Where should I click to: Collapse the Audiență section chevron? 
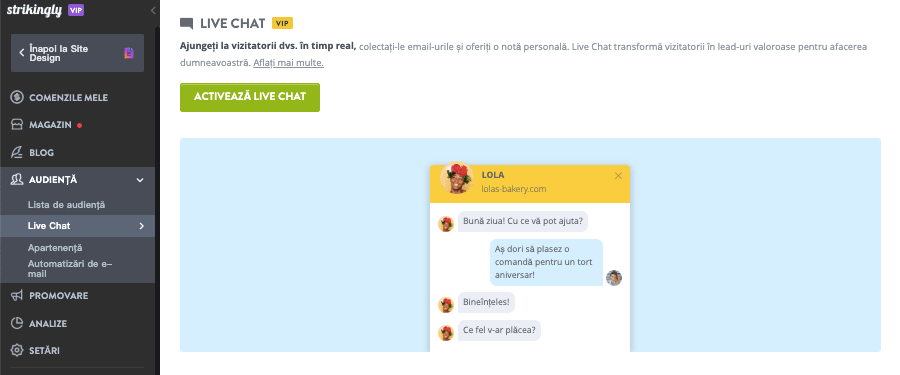pos(140,180)
